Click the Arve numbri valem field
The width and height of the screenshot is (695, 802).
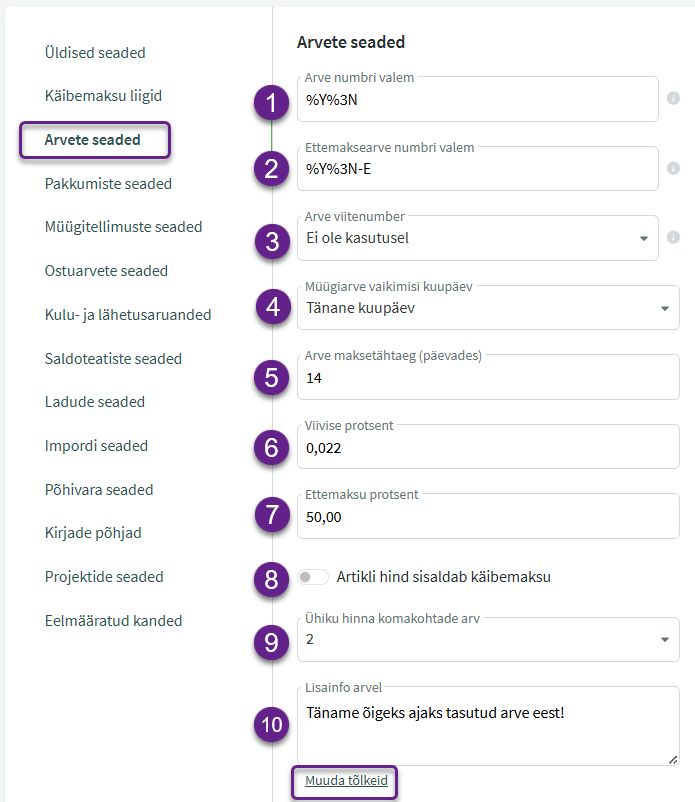click(x=478, y=99)
